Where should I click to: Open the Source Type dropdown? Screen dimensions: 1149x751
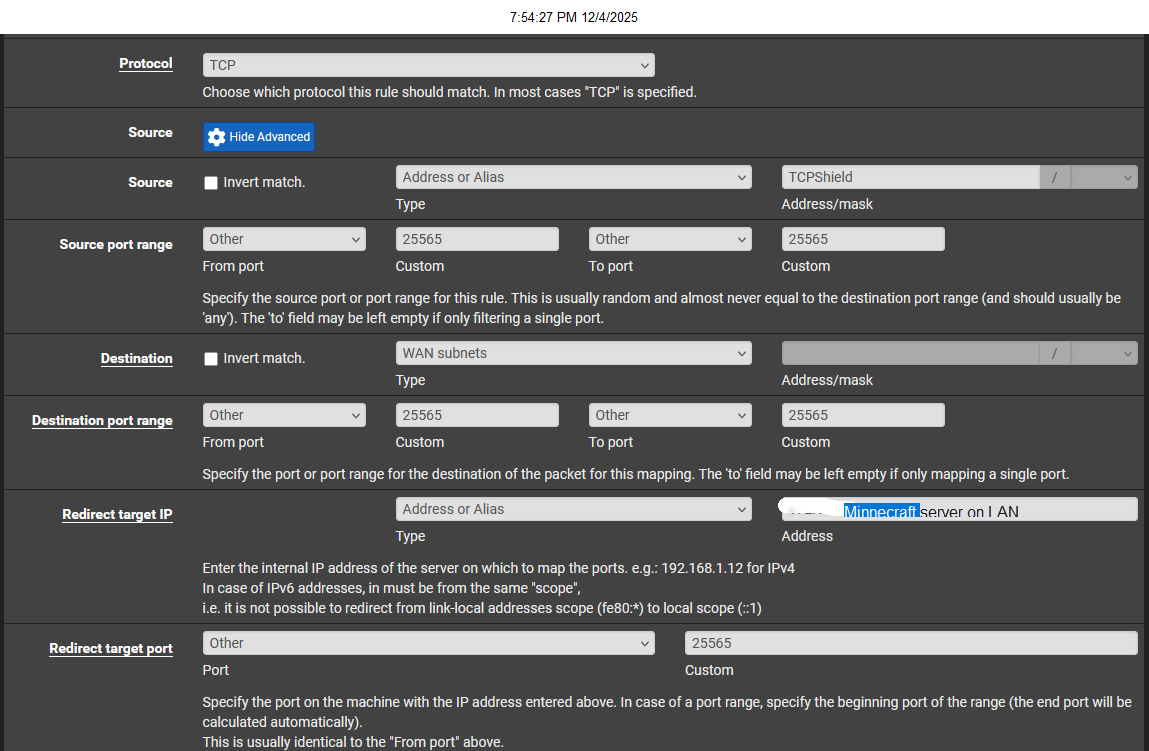pyautogui.click(x=573, y=176)
